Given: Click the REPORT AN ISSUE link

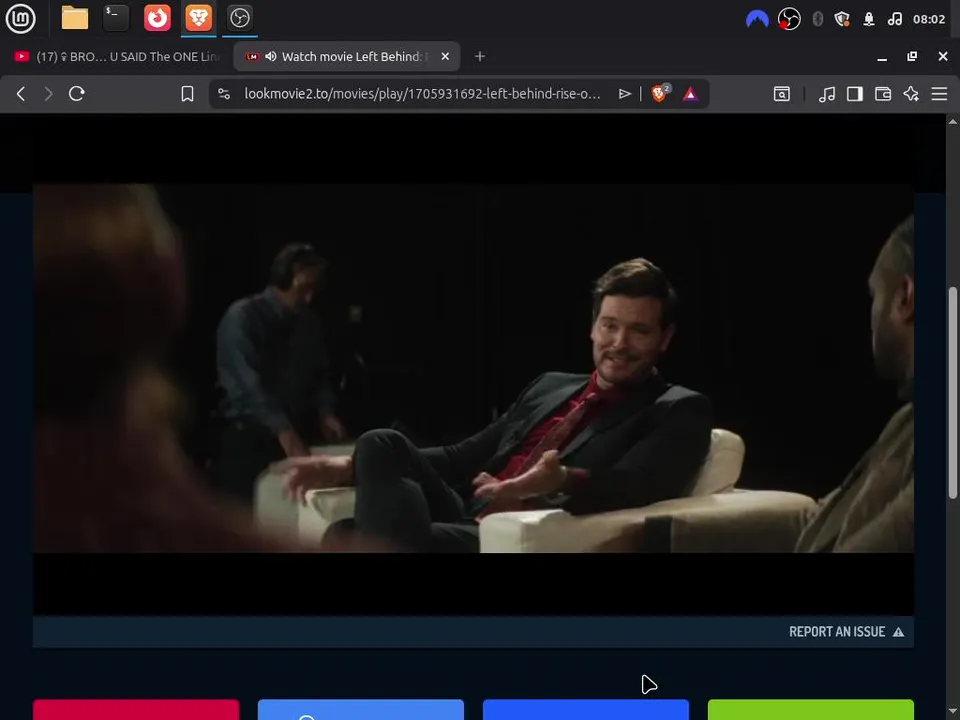Looking at the screenshot, I should (x=837, y=632).
